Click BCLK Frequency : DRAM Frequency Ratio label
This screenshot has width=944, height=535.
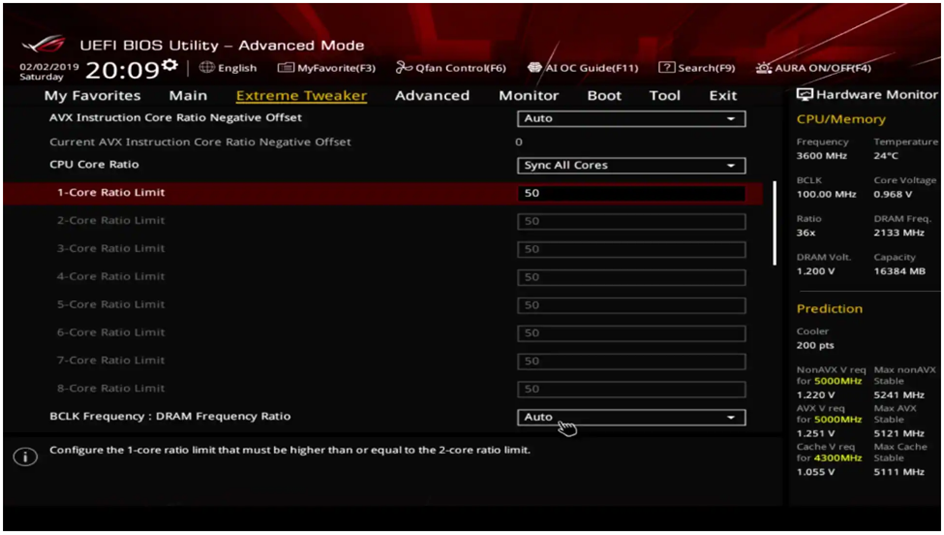[170, 416]
